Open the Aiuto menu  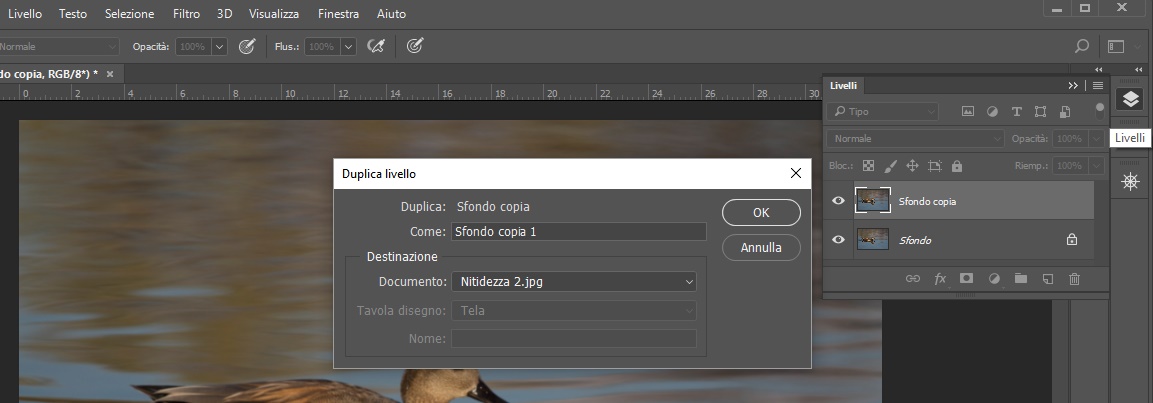tap(391, 14)
